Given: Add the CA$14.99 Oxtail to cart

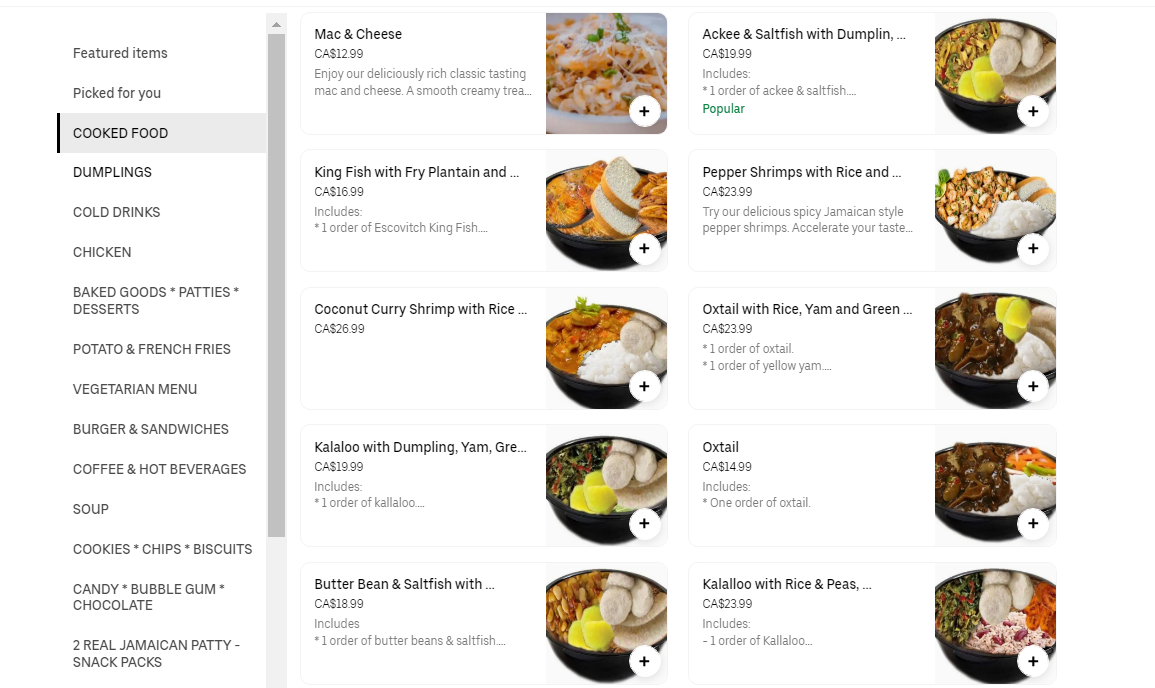Looking at the screenshot, I should (1033, 523).
